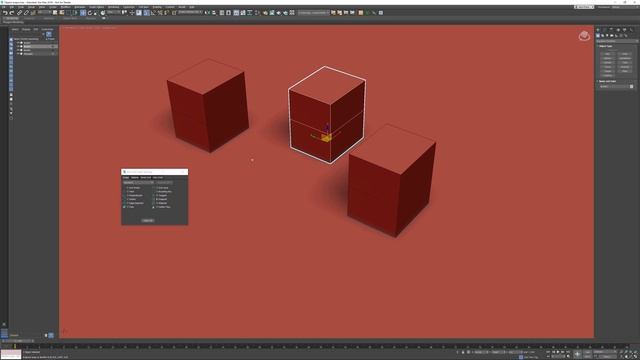Viewport: 640px width, 360px height.
Task: Click the Align tool icon
Action: [x=213, y=13]
